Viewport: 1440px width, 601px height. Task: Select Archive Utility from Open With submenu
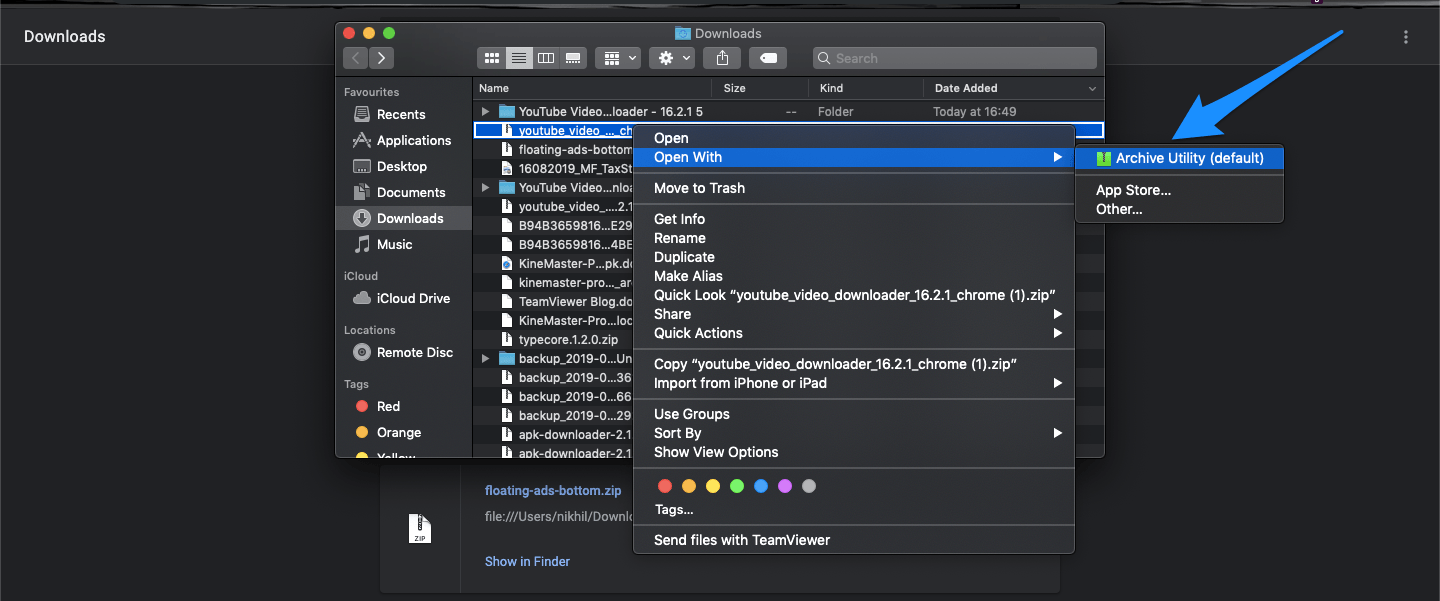1180,158
